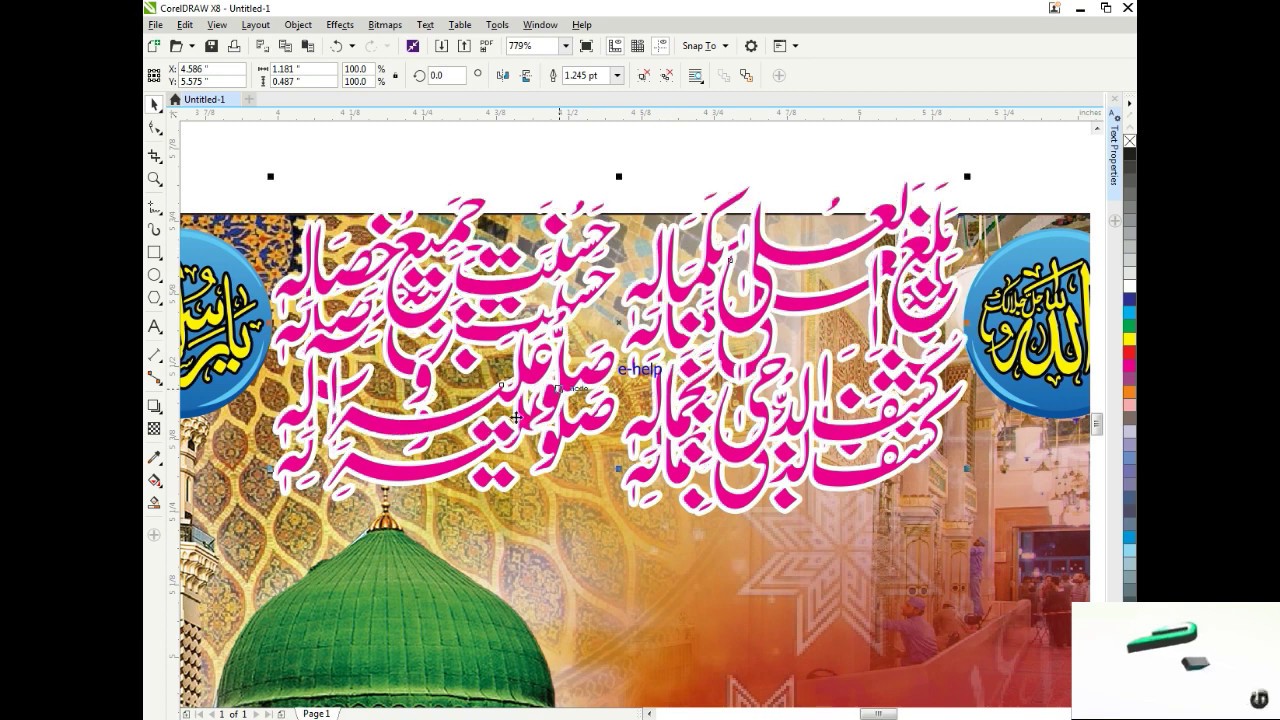This screenshot has height=720, width=1280.
Task: Select the Color Eyedropper tool
Action: tap(155, 458)
